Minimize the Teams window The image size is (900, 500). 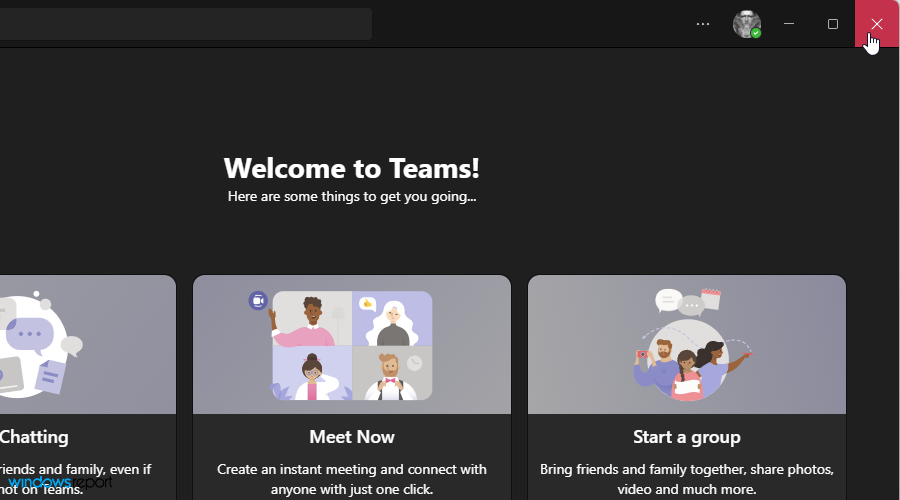coord(789,24)
